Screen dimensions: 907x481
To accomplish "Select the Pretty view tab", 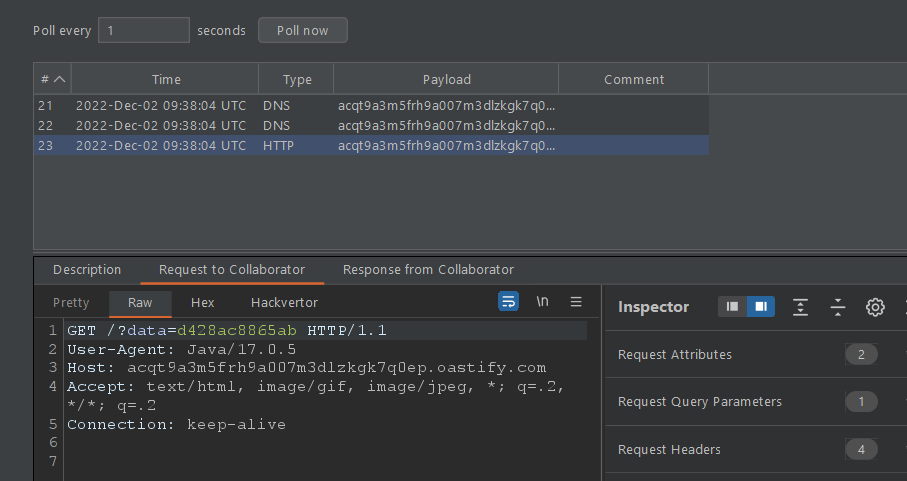I will pos(71,302).
